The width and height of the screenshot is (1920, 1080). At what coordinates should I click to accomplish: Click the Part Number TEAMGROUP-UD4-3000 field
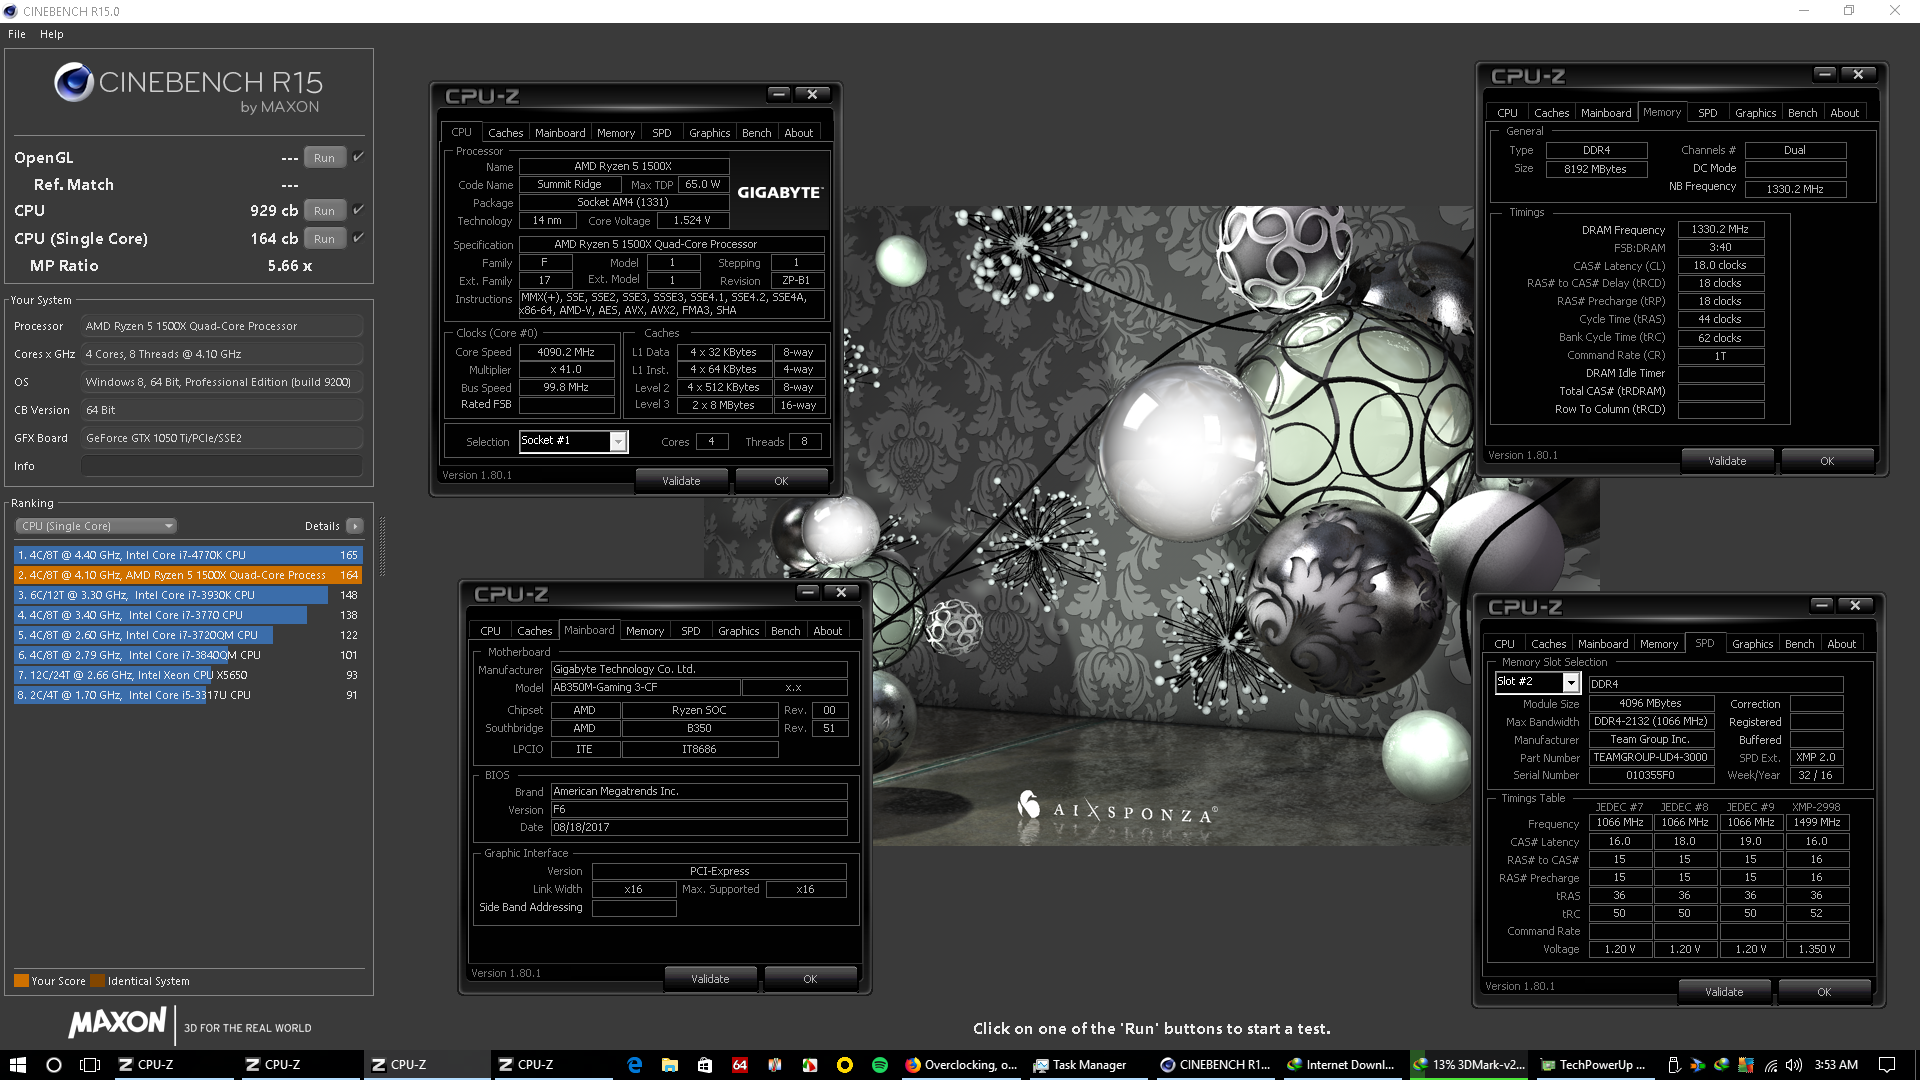coord(1650,757)
